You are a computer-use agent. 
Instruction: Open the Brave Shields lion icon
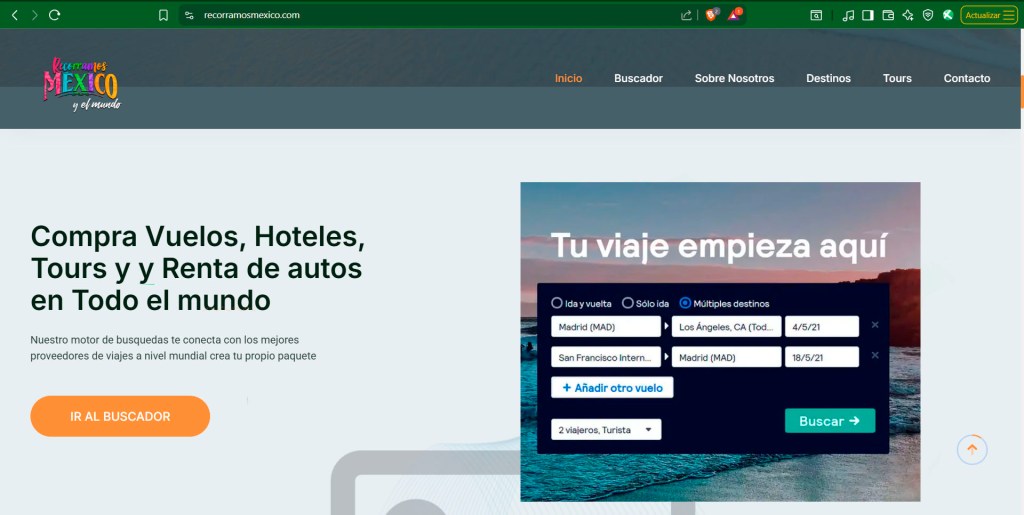coord(712,15)
